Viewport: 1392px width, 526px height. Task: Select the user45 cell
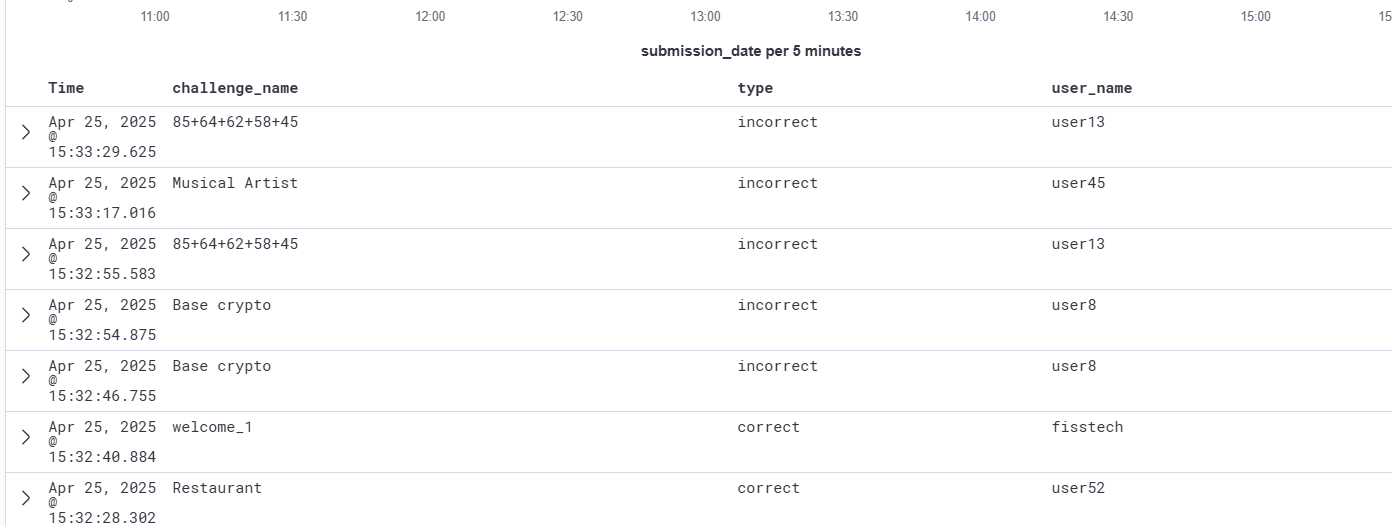[x=1078, y=183]
